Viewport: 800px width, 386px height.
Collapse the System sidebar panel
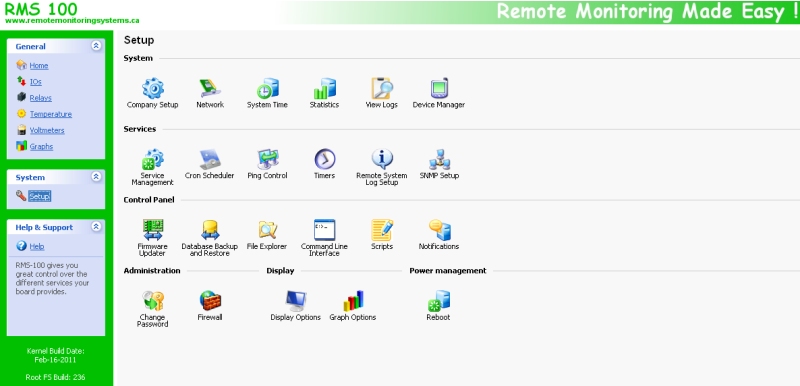click(x=96, y=176)
